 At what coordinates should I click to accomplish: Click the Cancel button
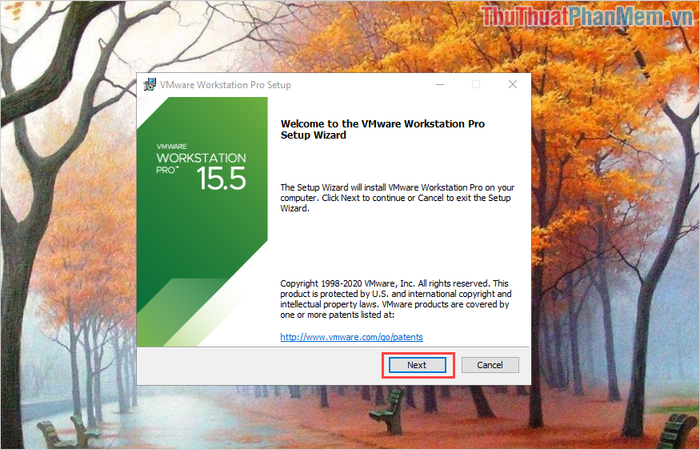pos(490,365)
